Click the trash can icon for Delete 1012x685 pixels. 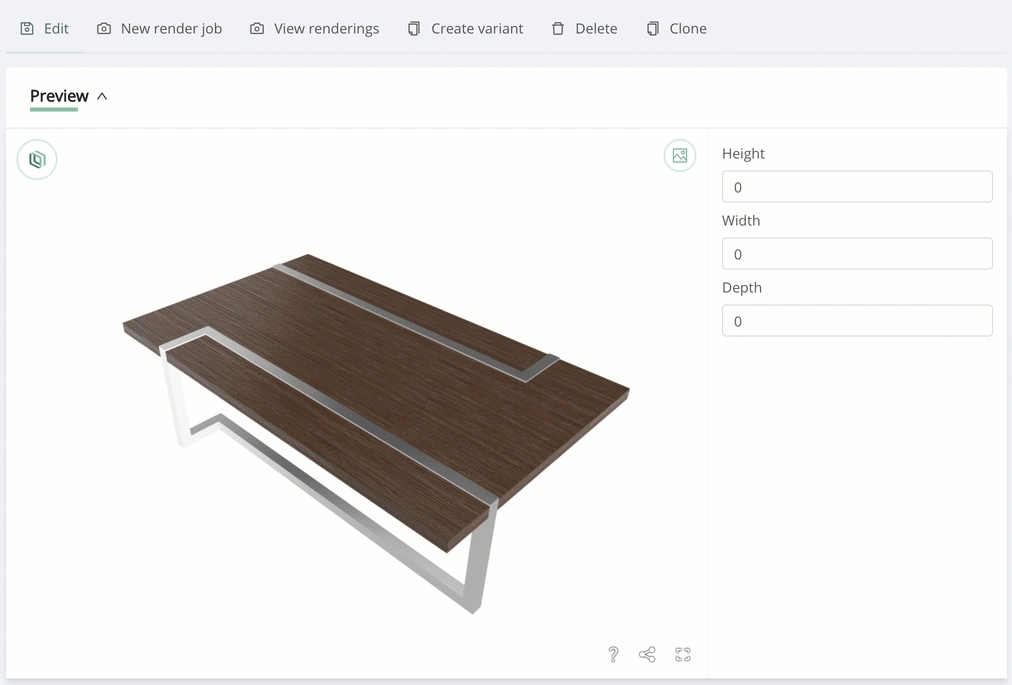click(558, 29)
